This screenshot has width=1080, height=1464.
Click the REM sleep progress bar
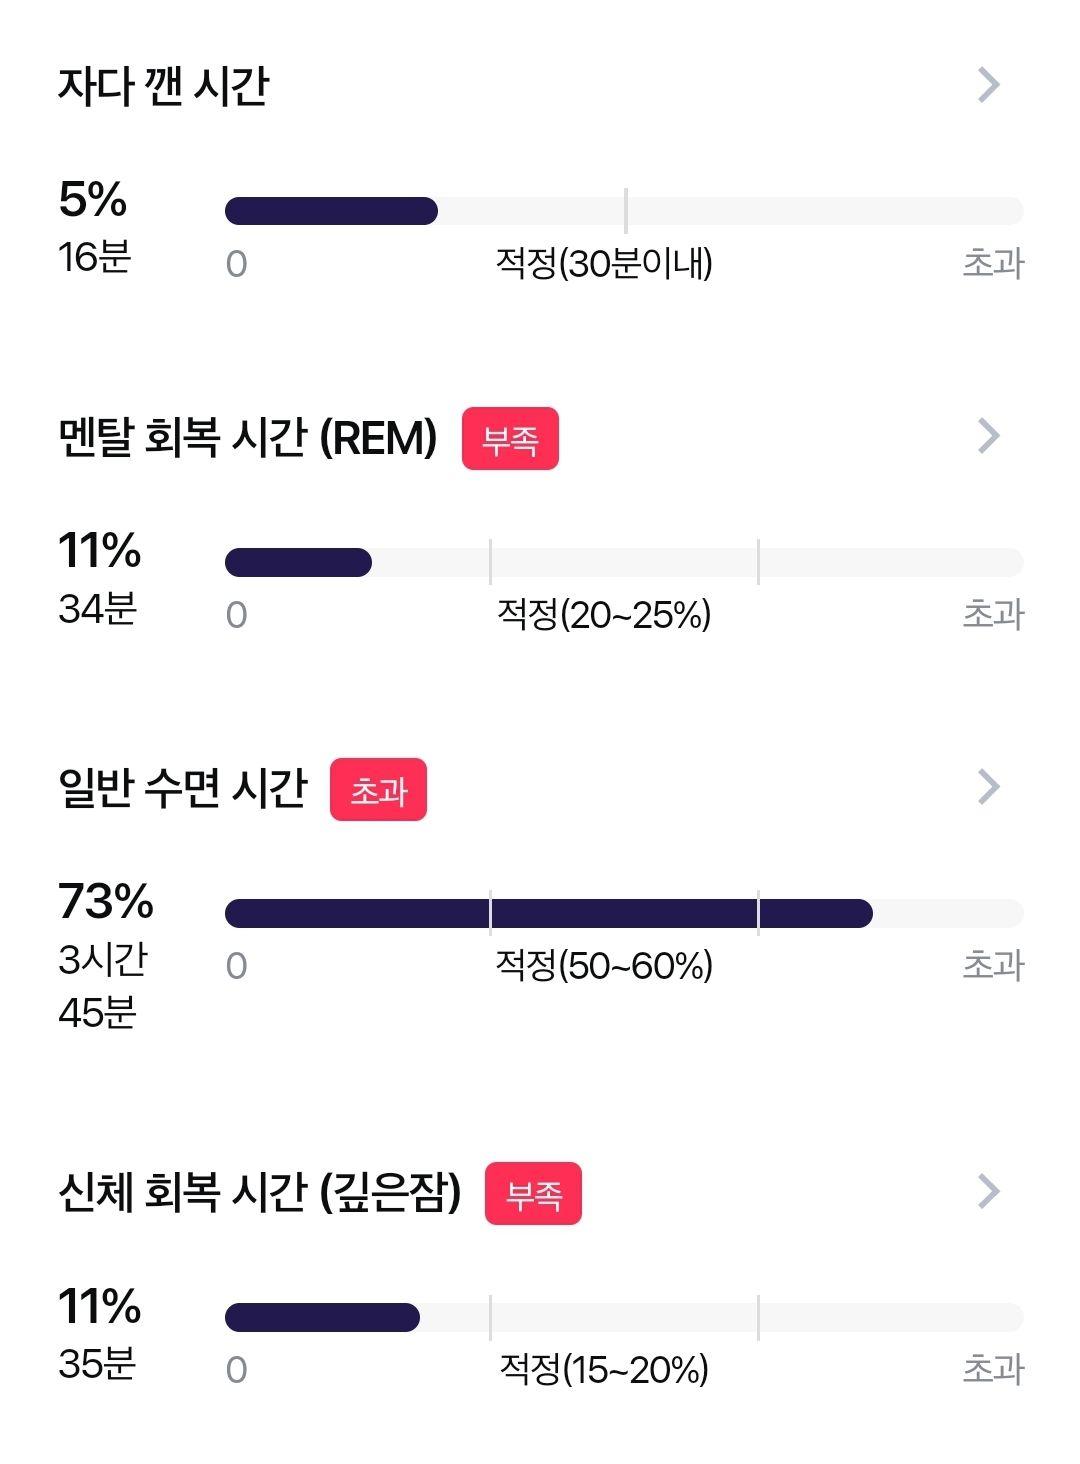(x=624, y=562)
